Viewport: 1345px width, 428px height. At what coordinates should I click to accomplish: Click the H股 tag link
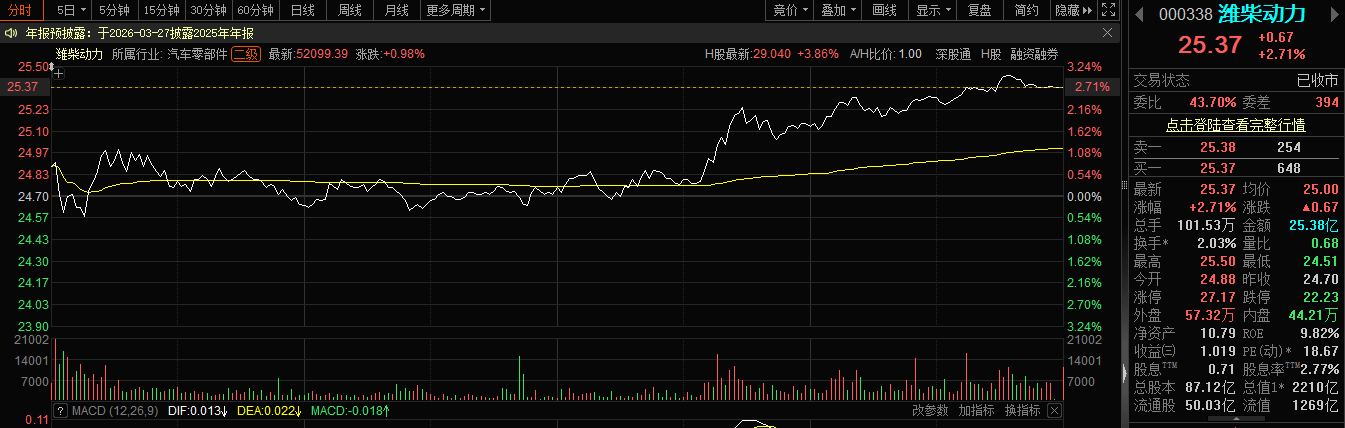point(991,54)
